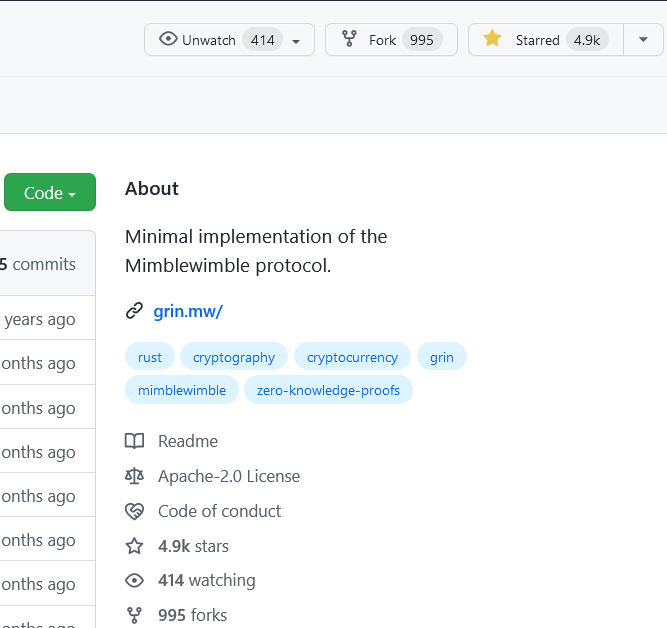The width and height of the screenshot is (667, 628).
Task: View the 995 forks link
Action: tap(192, 615)
